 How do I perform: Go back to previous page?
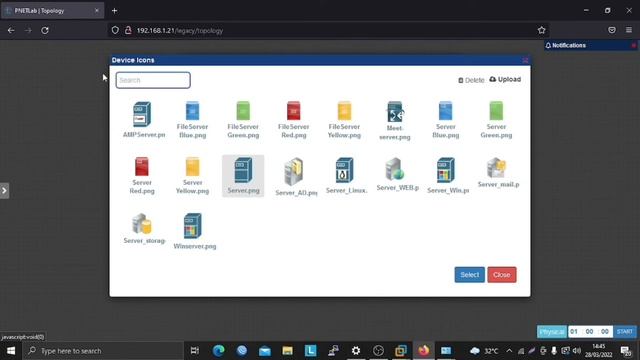pyautogui.click(x=11, y=30)
